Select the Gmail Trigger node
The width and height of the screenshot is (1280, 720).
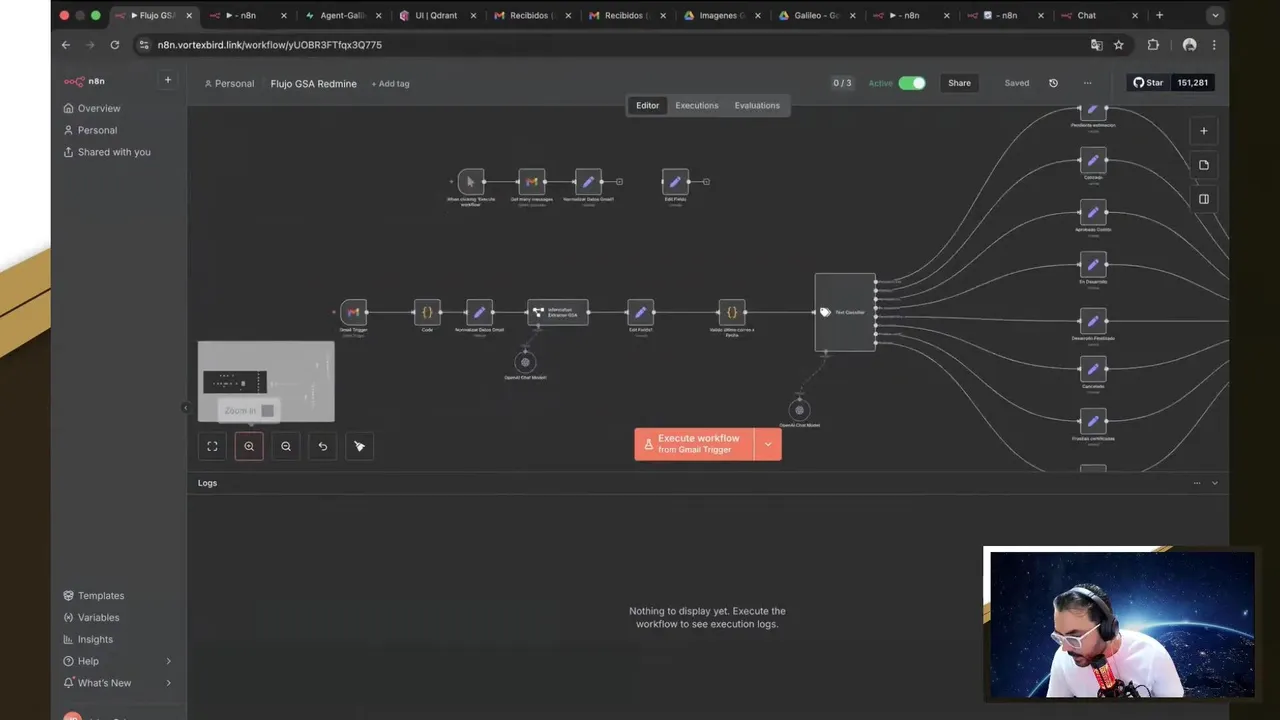353,312
